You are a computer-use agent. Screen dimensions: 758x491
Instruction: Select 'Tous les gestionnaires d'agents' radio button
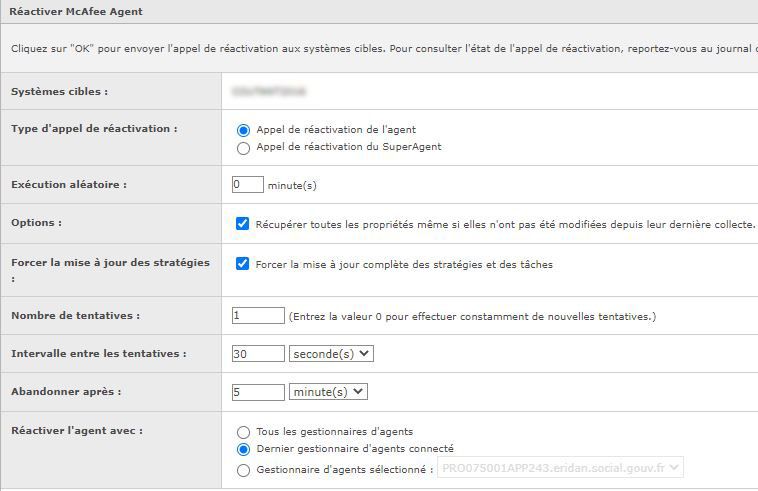[243, 432]
